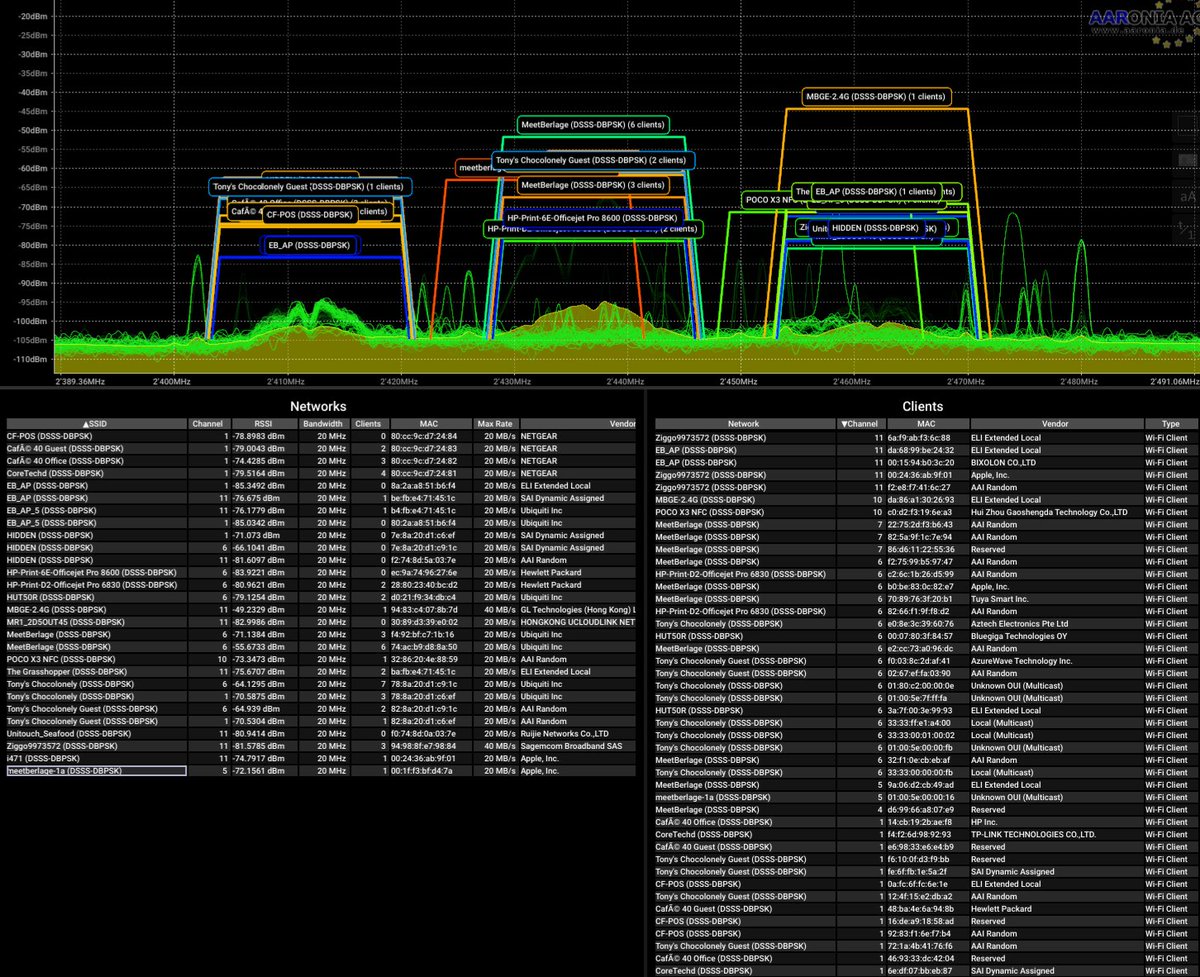This screenshot has height=977, width=1200.
Task: Click the aA font size icon
Action: 1188,195
